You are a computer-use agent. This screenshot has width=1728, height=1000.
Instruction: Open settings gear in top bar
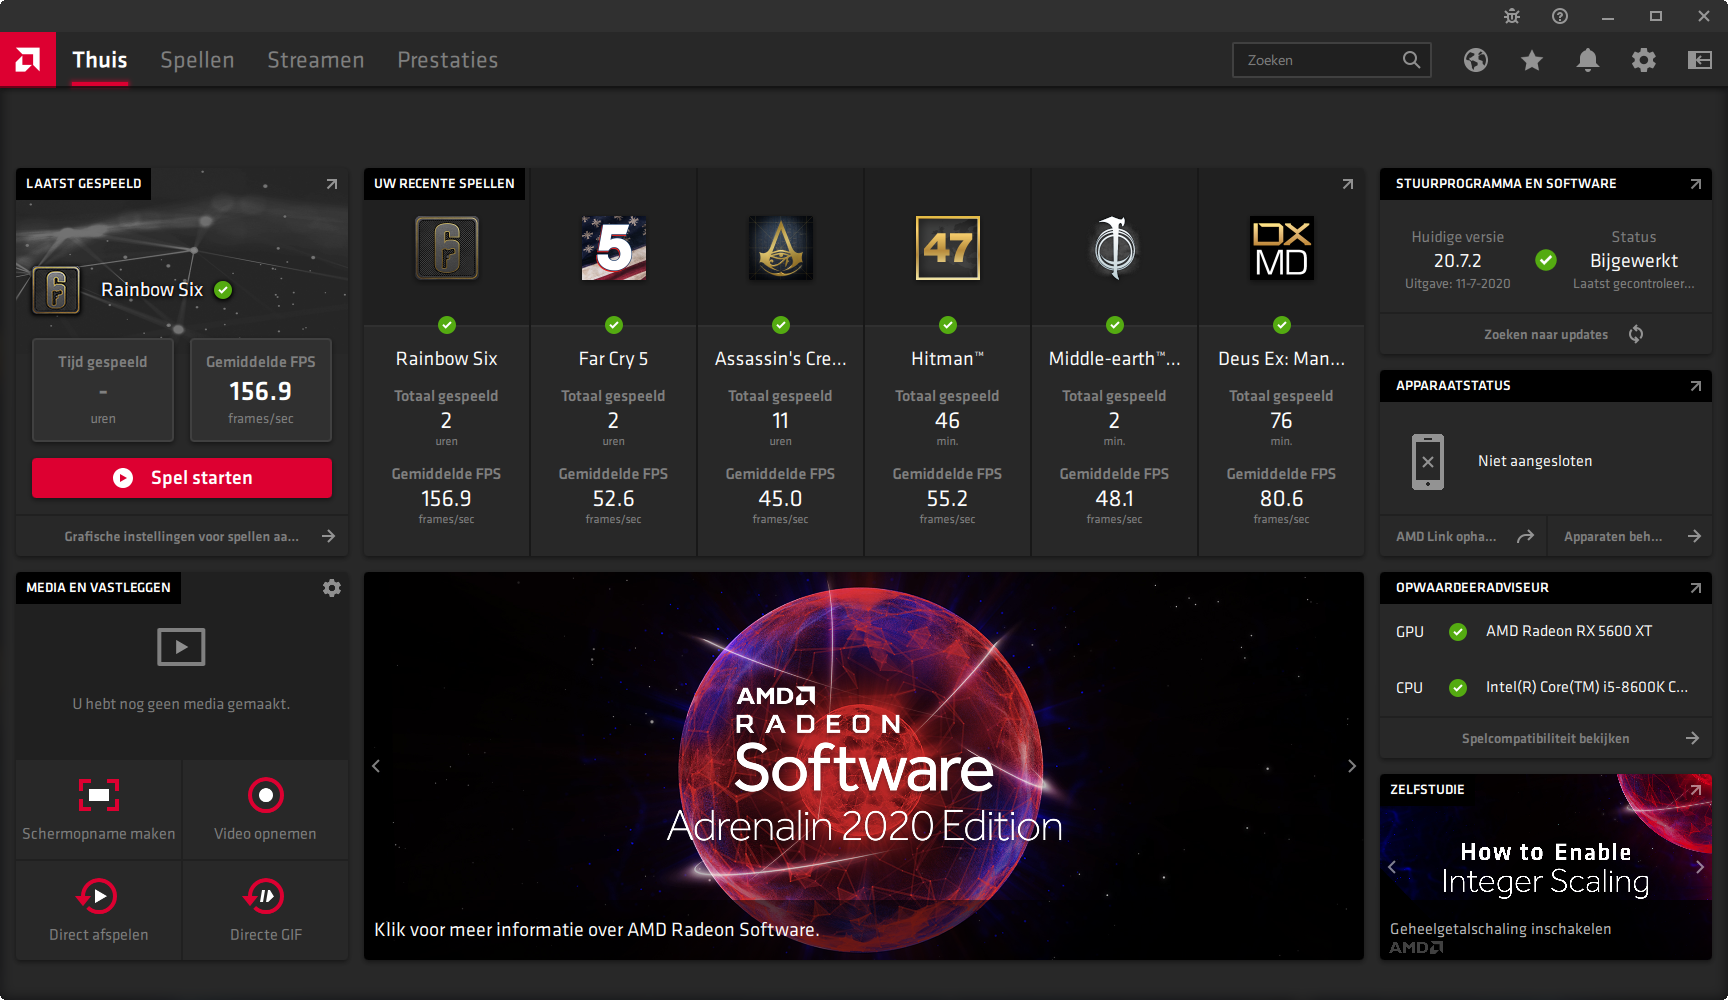click(1644, 60)
